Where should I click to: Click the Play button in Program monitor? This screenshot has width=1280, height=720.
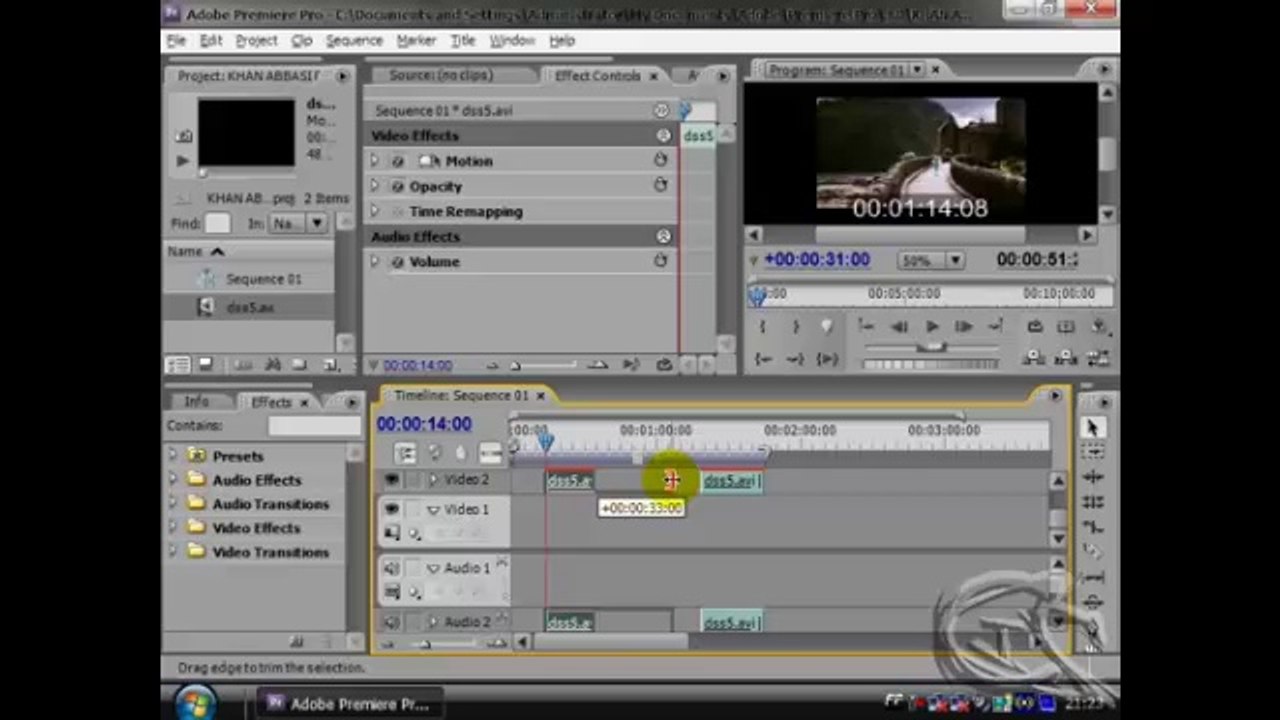[x=931, y=326]
